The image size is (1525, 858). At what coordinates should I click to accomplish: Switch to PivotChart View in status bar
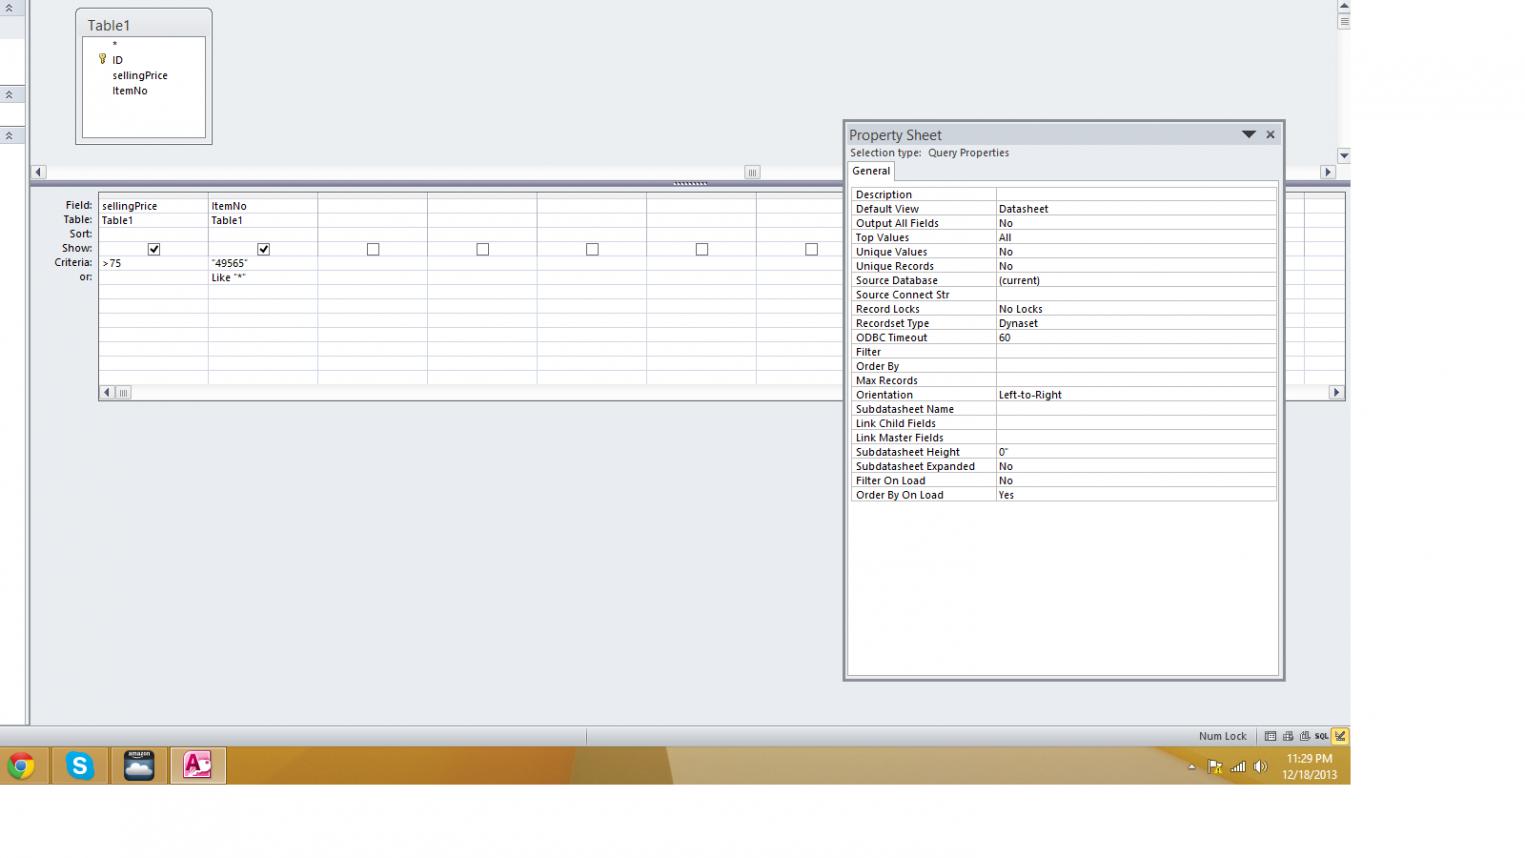point(1304,736)
